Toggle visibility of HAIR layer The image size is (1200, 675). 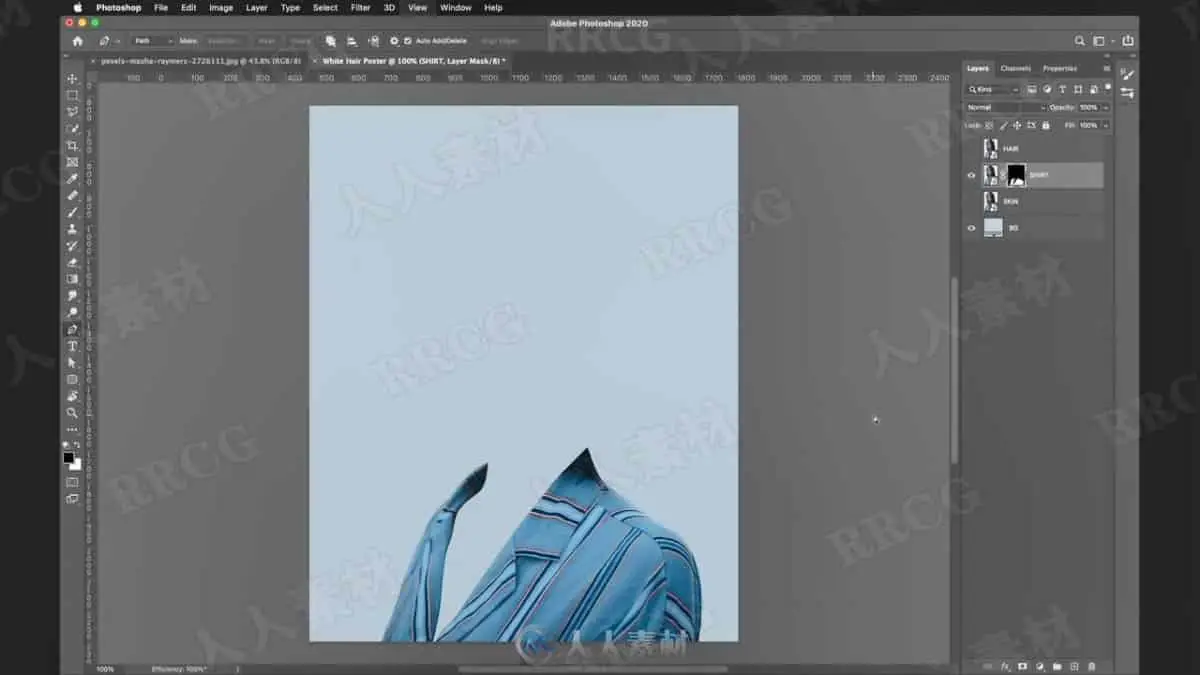971,148
